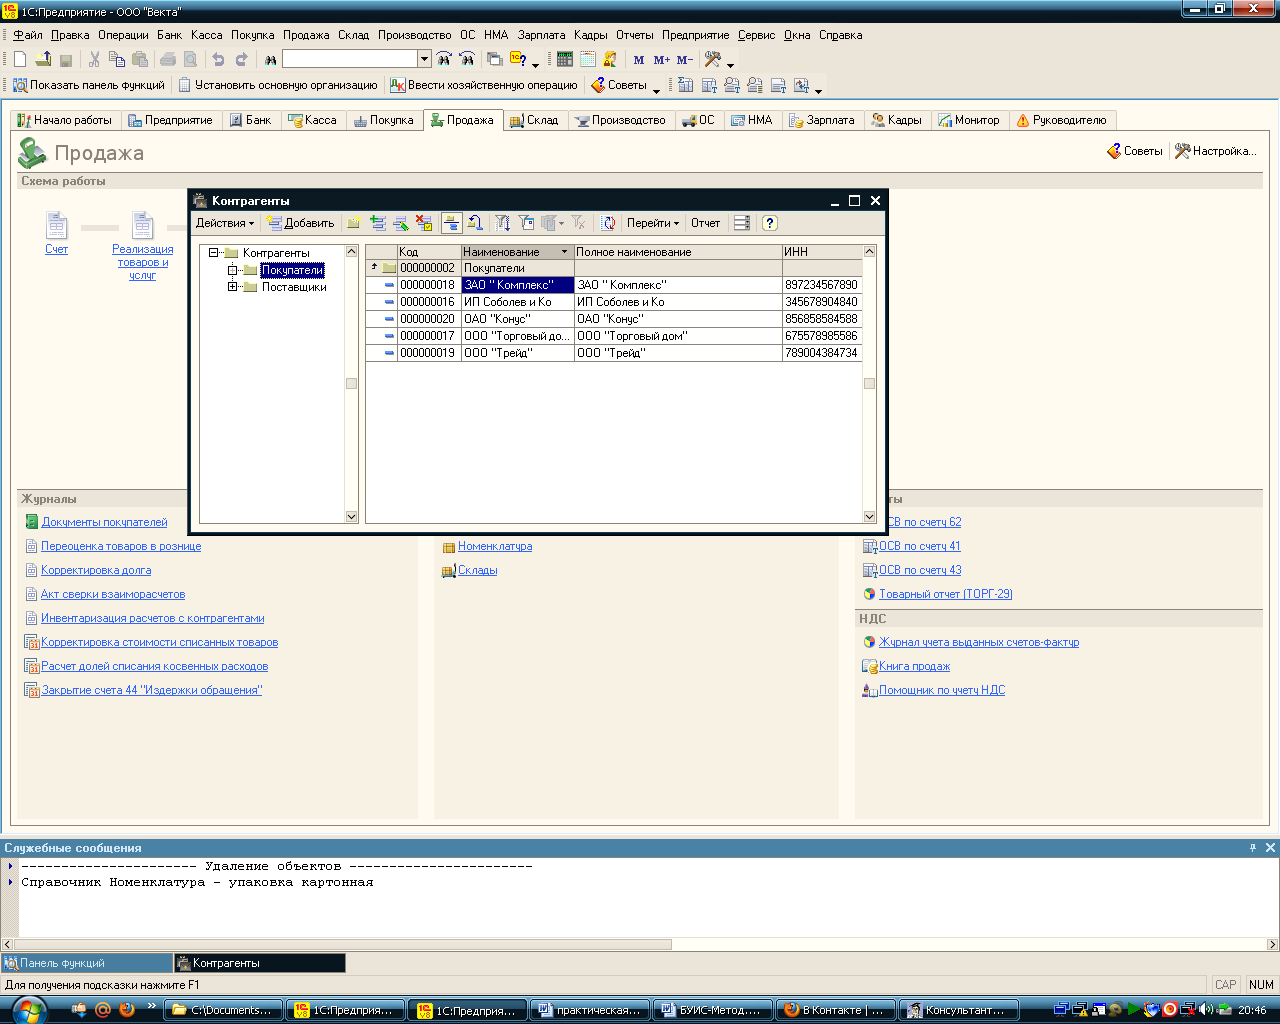
Task: Click the new group folder icon in Контрагенты toolbar
Action: 354,223
